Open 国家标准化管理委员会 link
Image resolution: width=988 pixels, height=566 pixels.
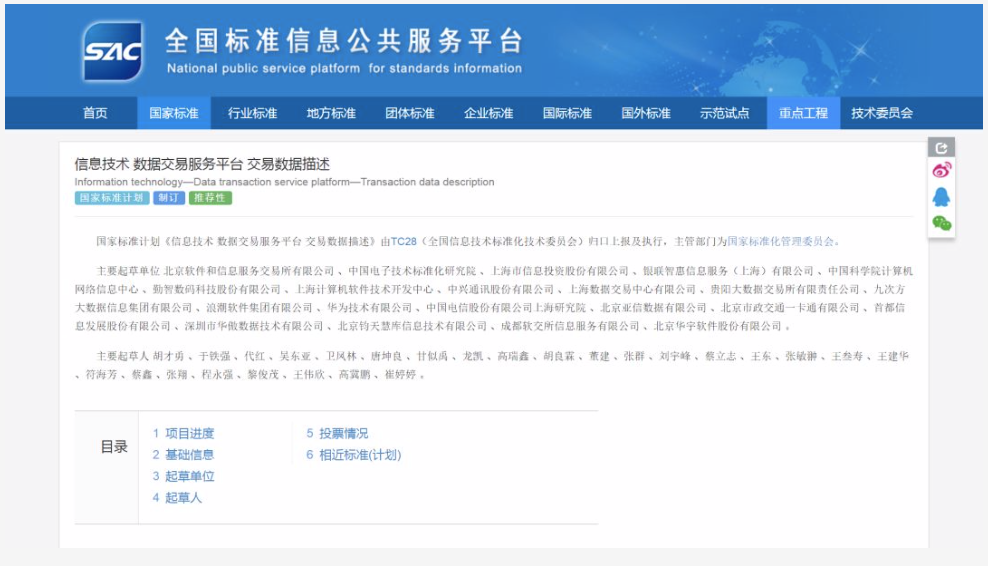(781, 241)
